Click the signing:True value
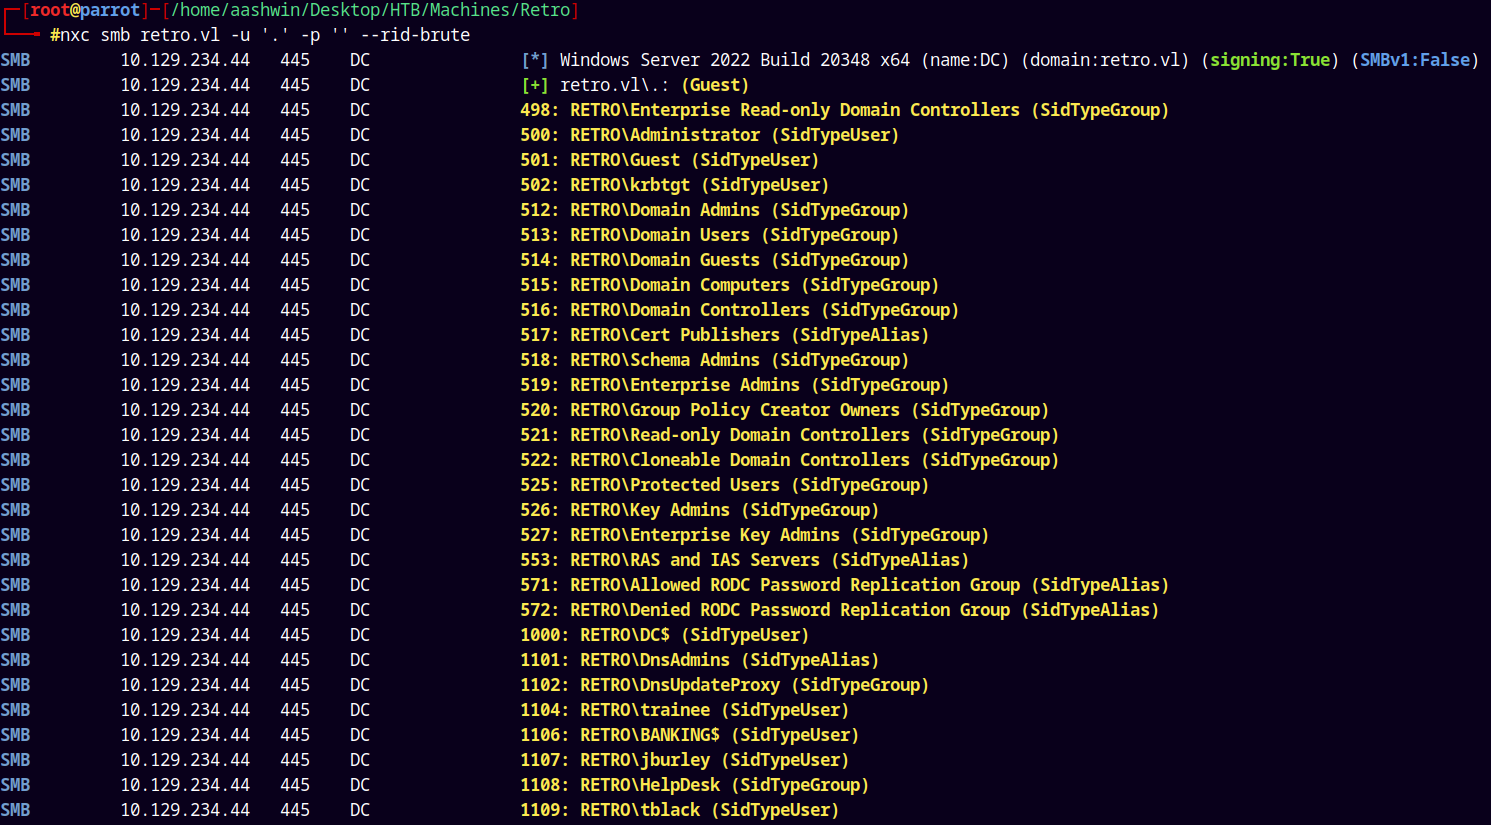1491x825 pixels. point(1270,60)
